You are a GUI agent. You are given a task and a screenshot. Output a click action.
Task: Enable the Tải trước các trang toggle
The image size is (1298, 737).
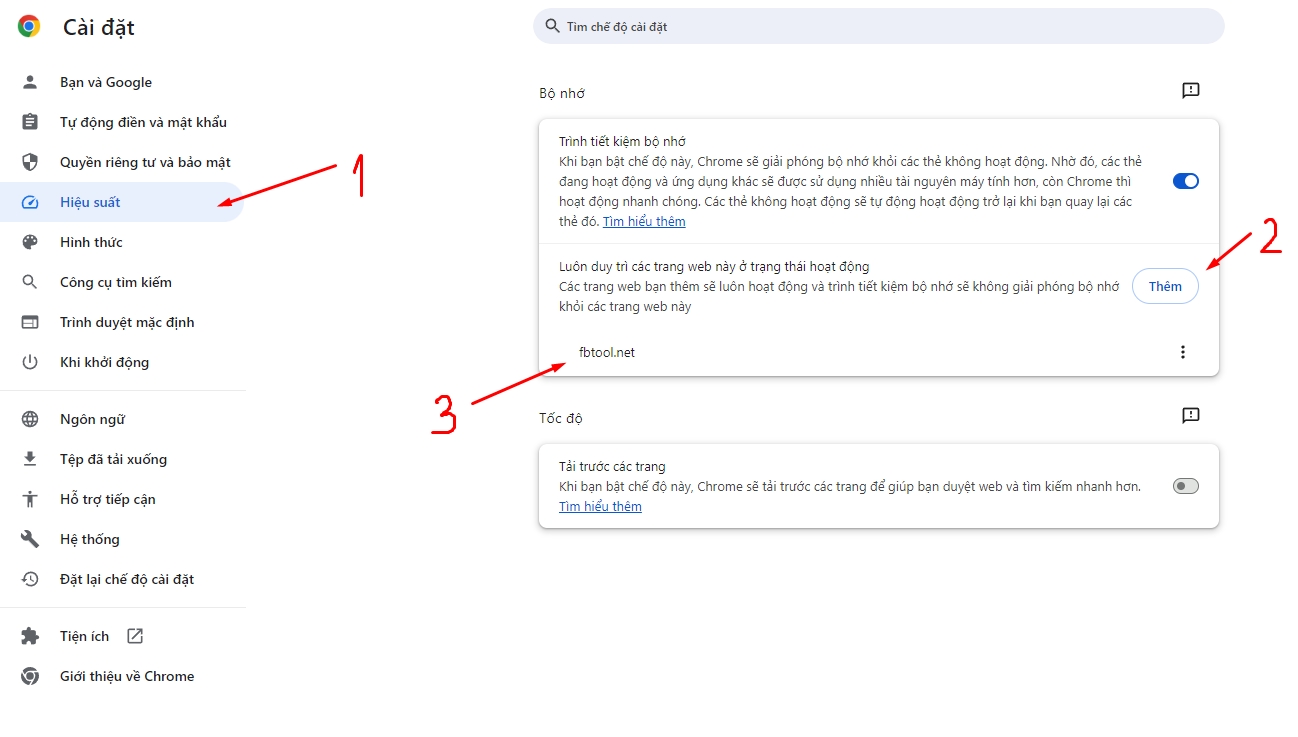coord(1185,486)
